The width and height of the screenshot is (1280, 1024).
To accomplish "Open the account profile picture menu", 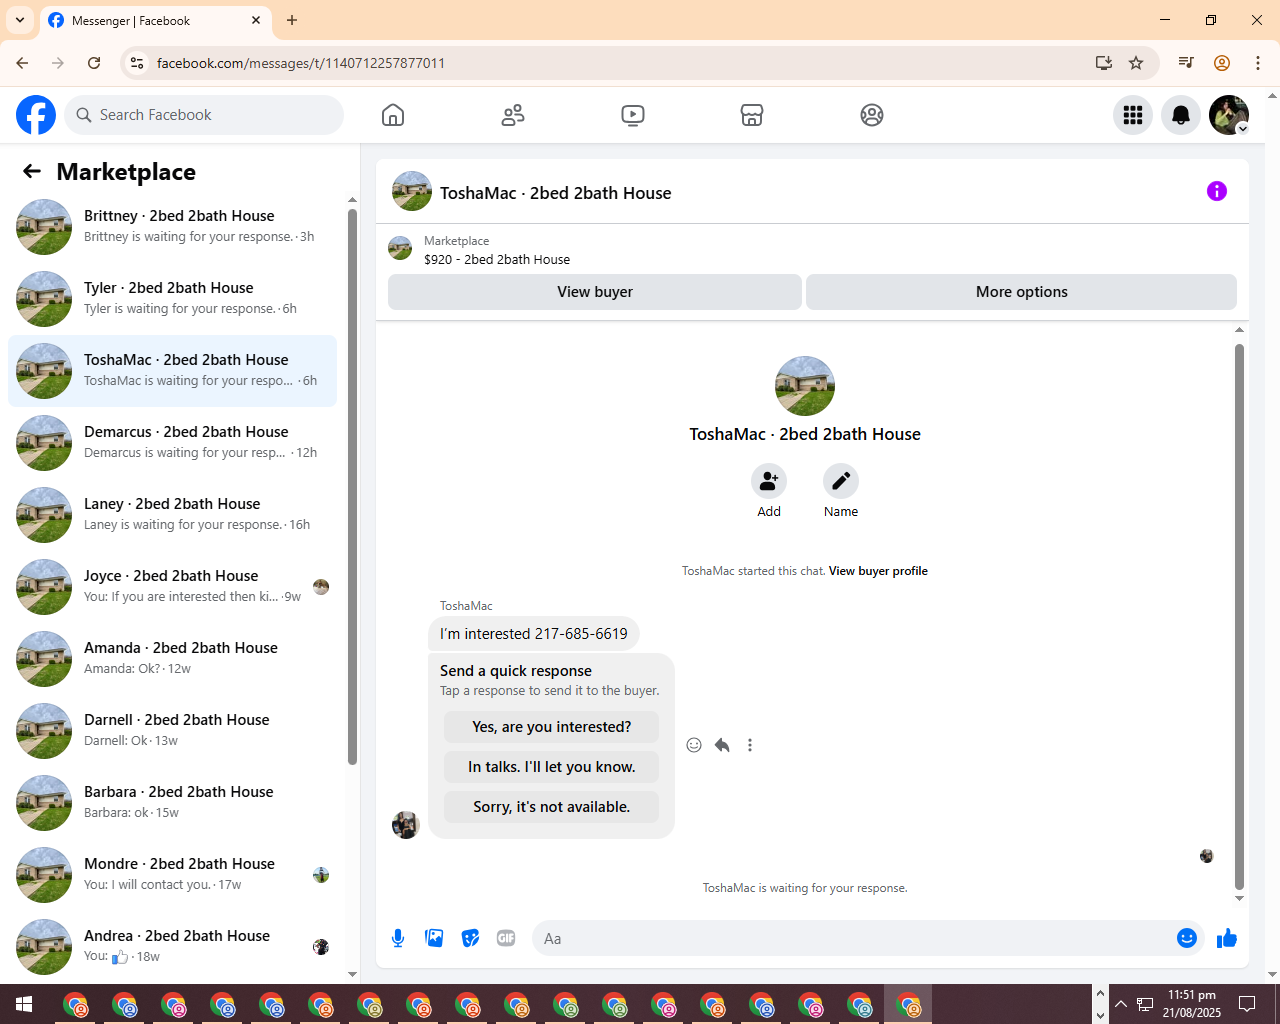I will point(1229,115).
